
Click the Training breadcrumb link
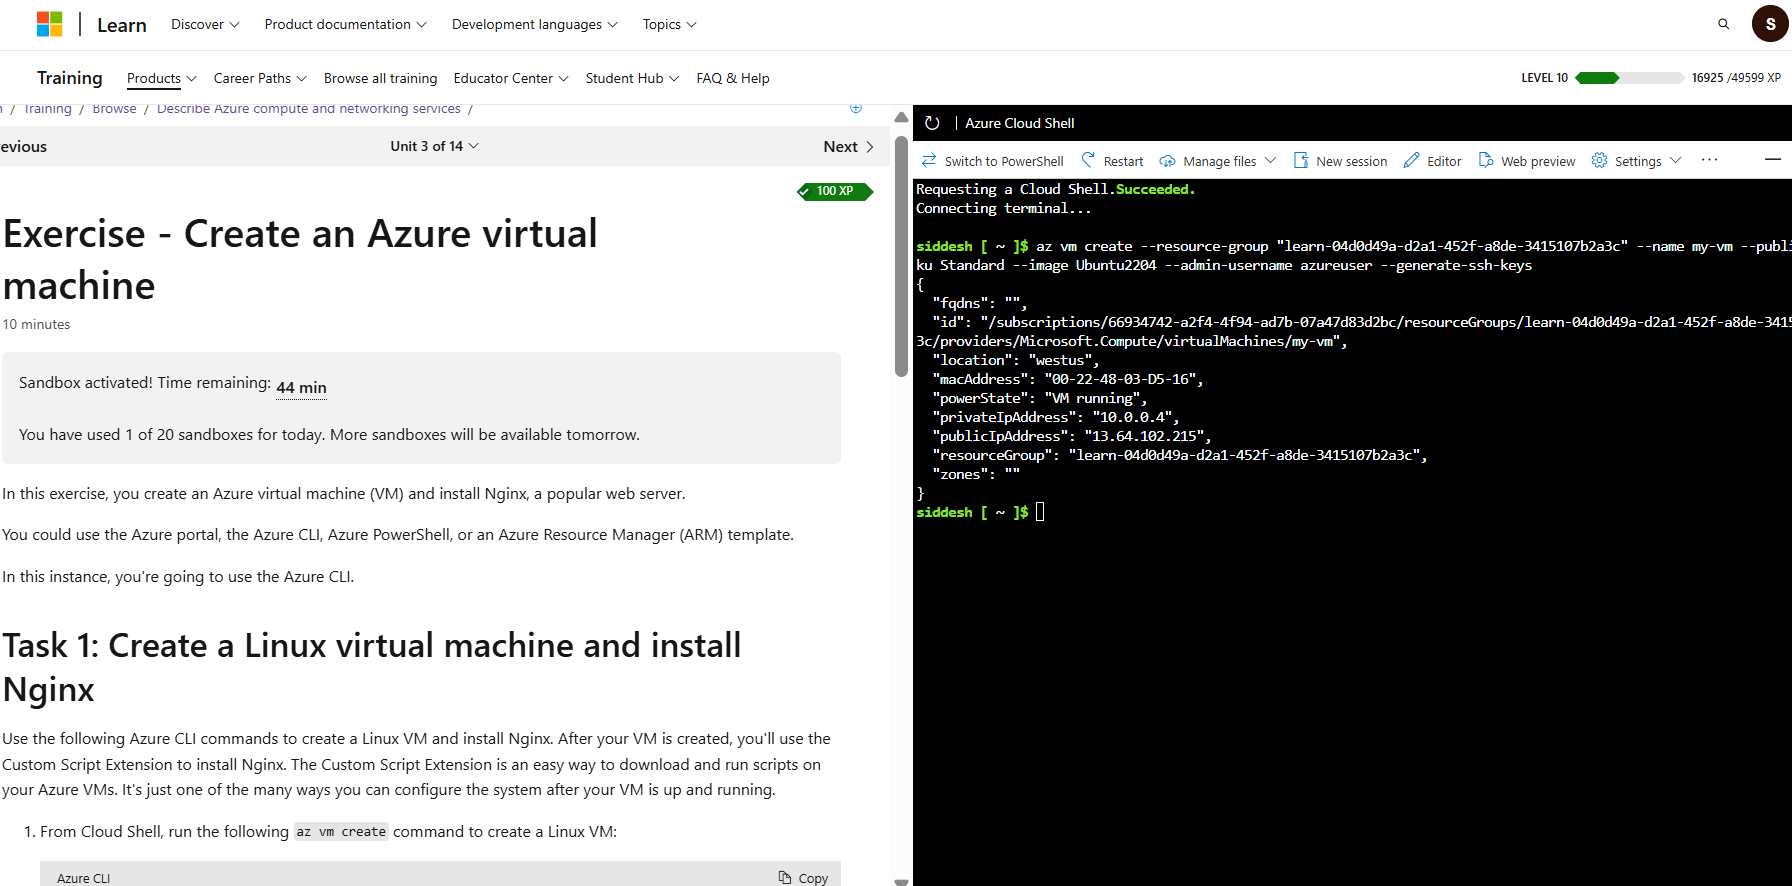coord(48,109)
